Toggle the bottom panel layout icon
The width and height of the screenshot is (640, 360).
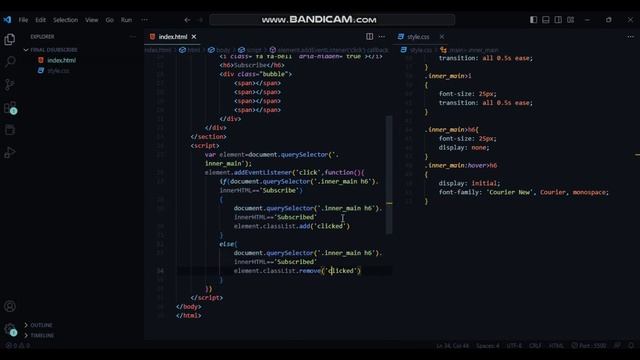coord(546,20)
